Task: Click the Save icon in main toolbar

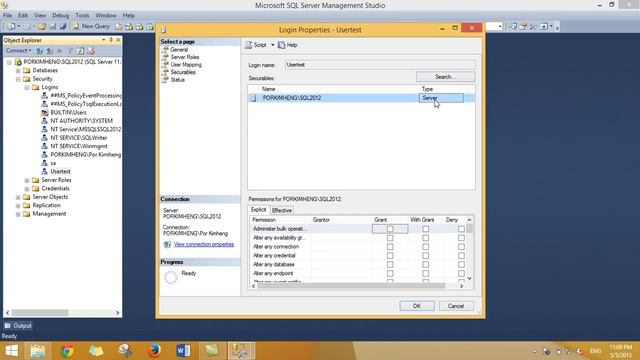Action: pyautogui.click(x=53, y=27)
